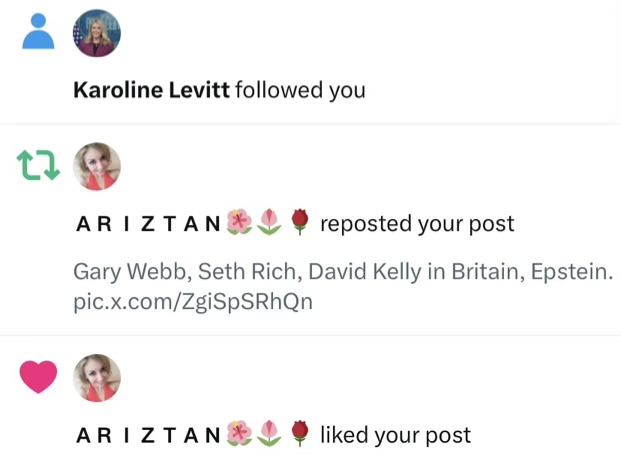Click the tulip emoji beside 'reposted your post'
Viewport: 621px width, 457px height.
pos(269,222)
